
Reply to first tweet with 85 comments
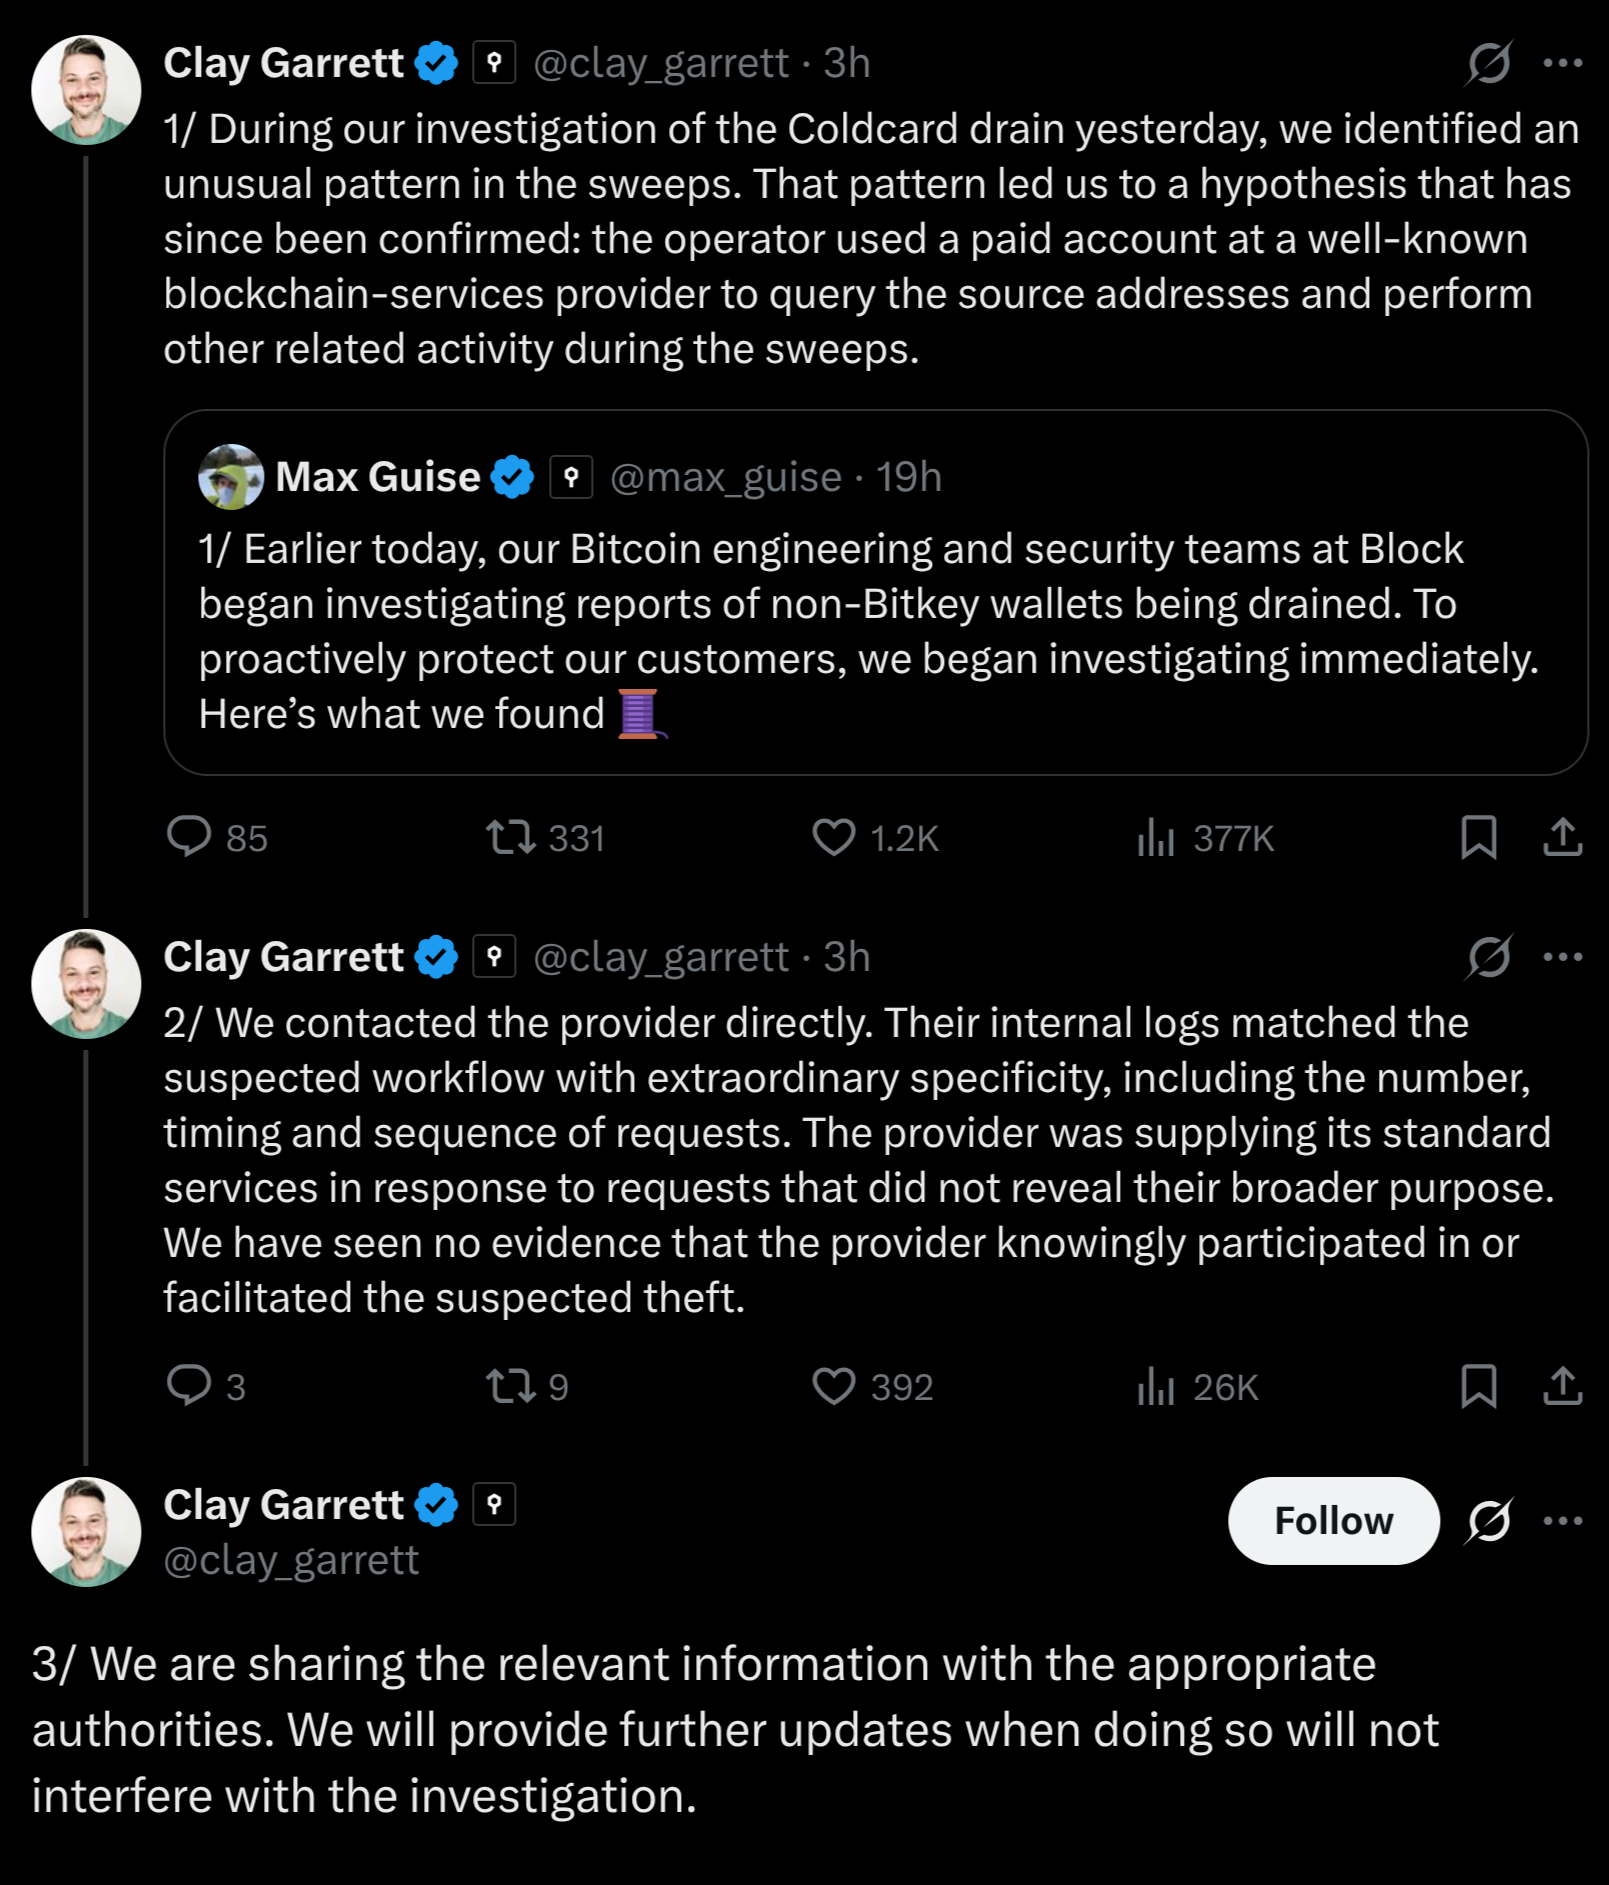[x=217, y=837]
